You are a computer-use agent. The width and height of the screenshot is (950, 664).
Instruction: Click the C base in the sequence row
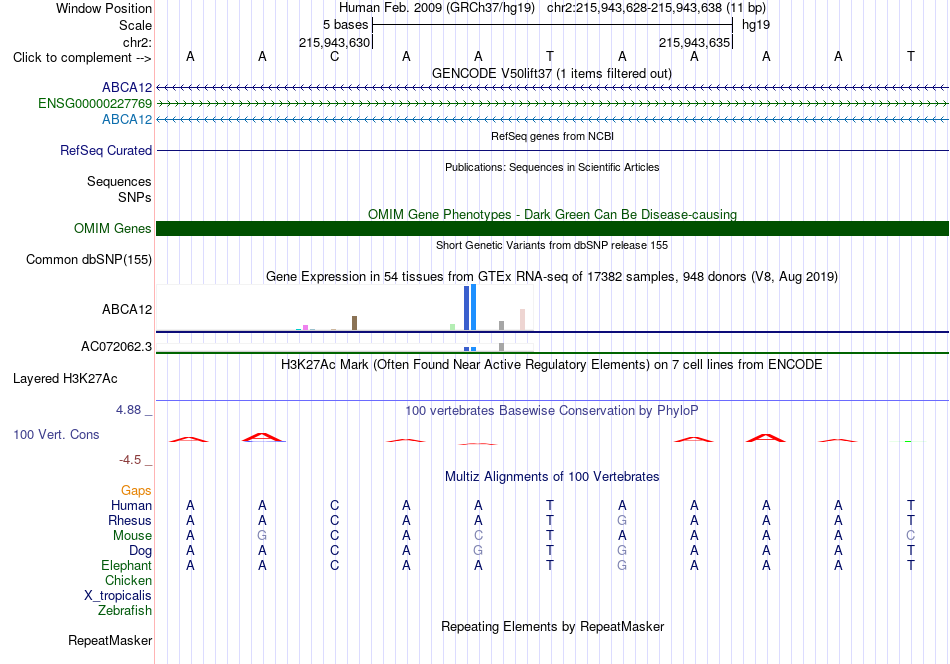tap(334, 56)
